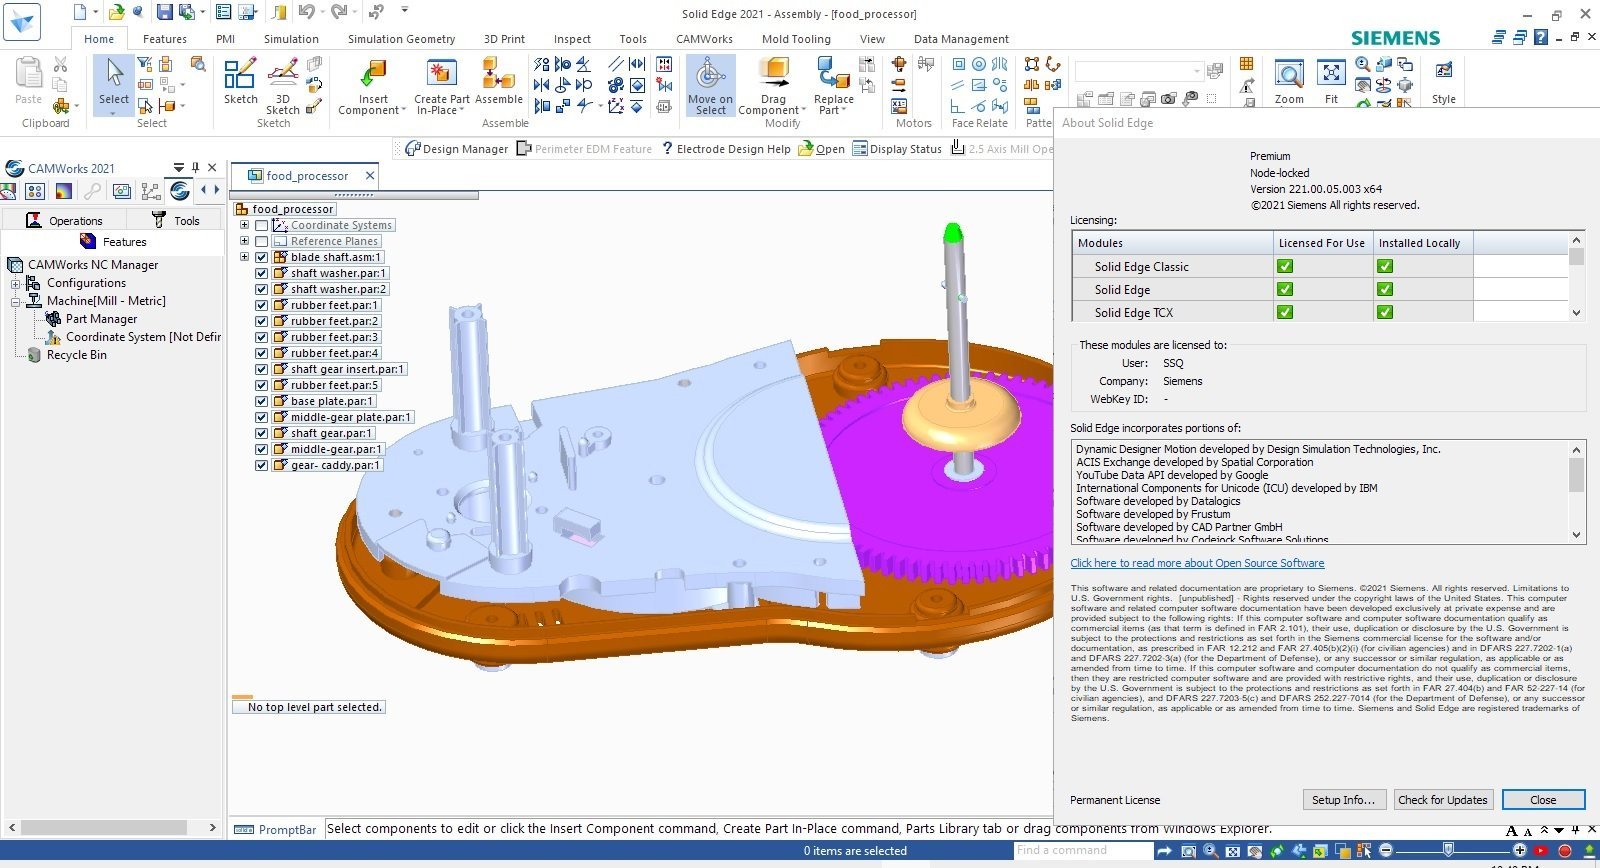
Task: Expand the Configurations tree node
Action: click(x=16, y=283)
